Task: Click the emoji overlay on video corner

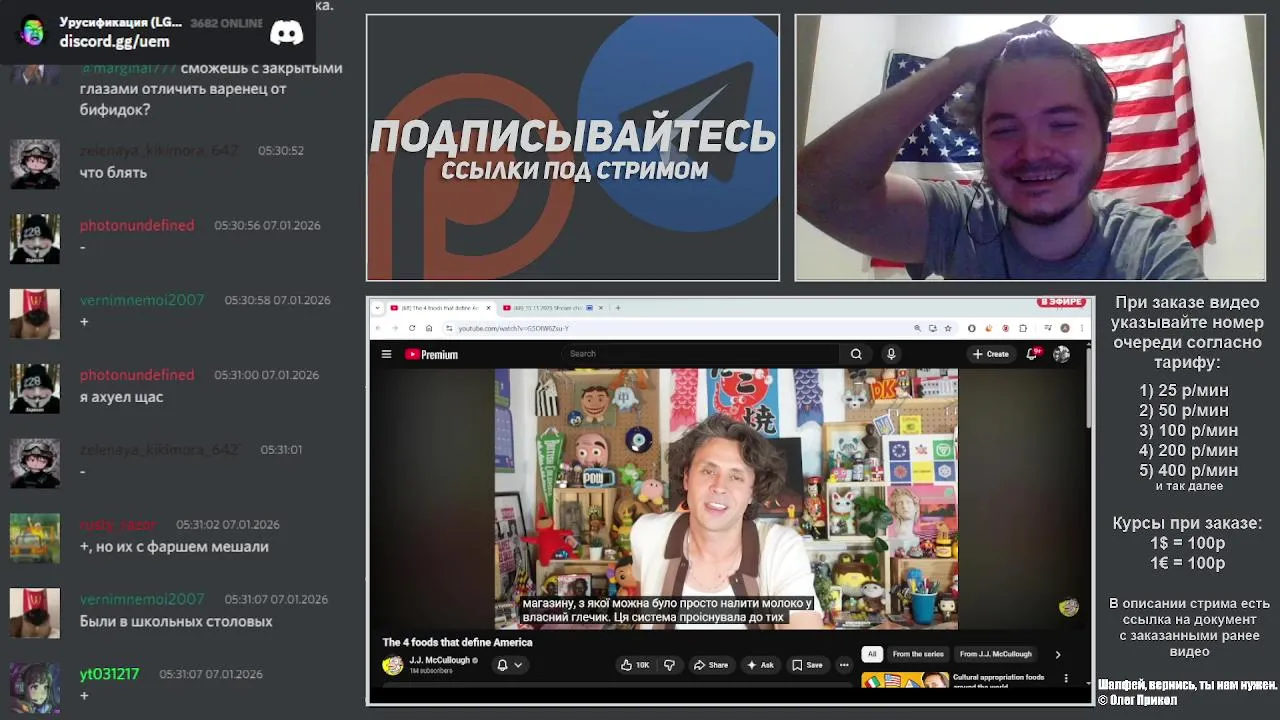Action: click(x=1069, y=606)
